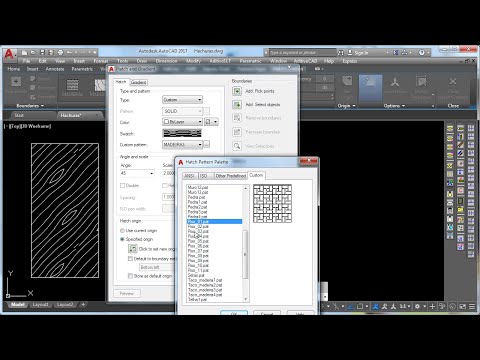
Task: Click the Customization menu icon in status bar
Action: click(x=472, y=306)
